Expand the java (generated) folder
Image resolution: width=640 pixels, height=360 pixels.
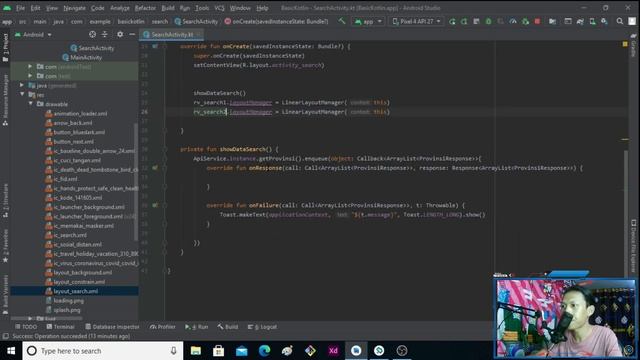pos(22,85)
